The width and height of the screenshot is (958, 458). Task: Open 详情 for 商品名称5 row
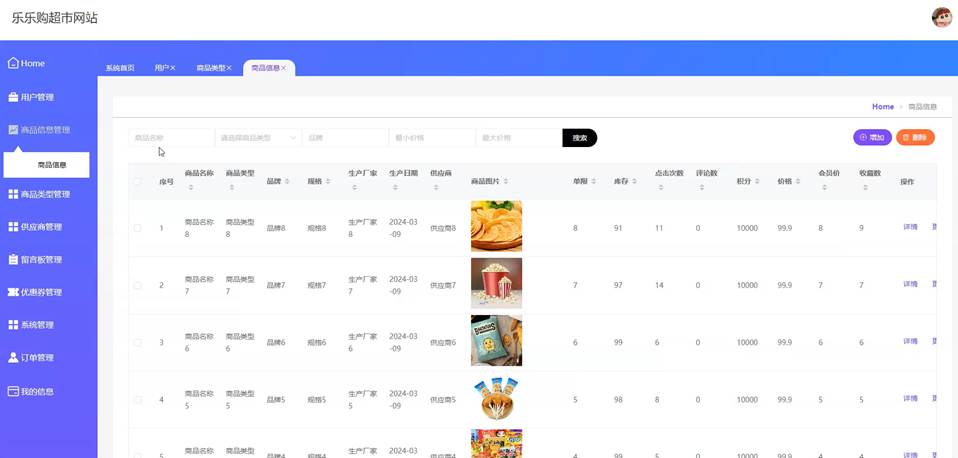910,399
